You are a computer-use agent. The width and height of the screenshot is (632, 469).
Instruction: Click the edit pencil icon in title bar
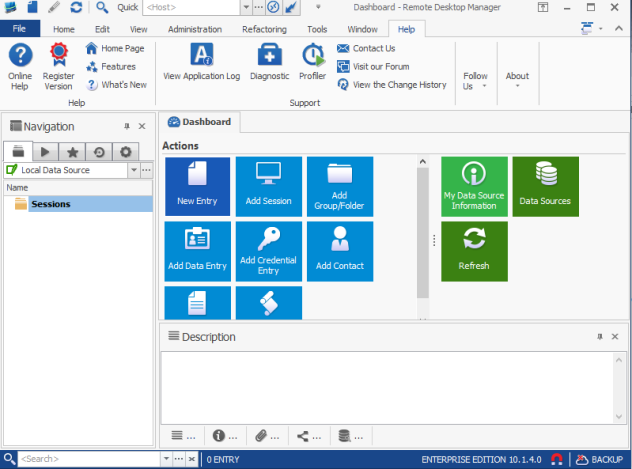(54, 7)
